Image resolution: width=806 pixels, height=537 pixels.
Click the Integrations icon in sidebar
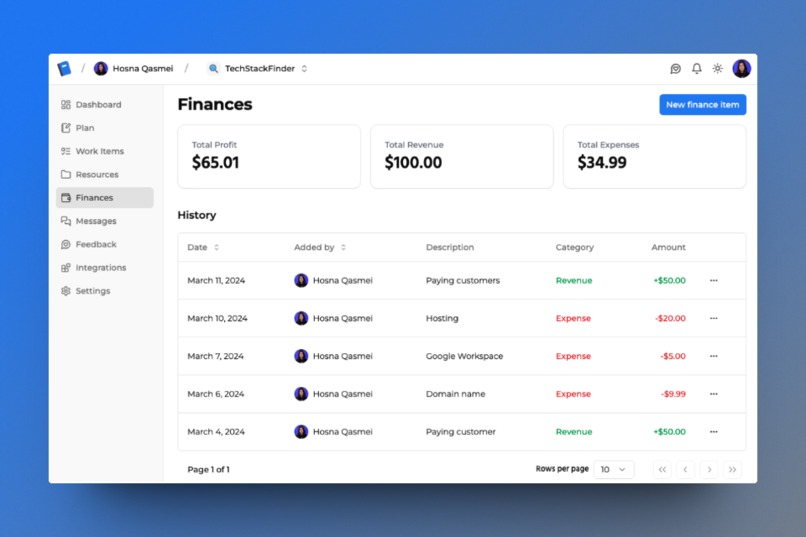click(66, 268)
